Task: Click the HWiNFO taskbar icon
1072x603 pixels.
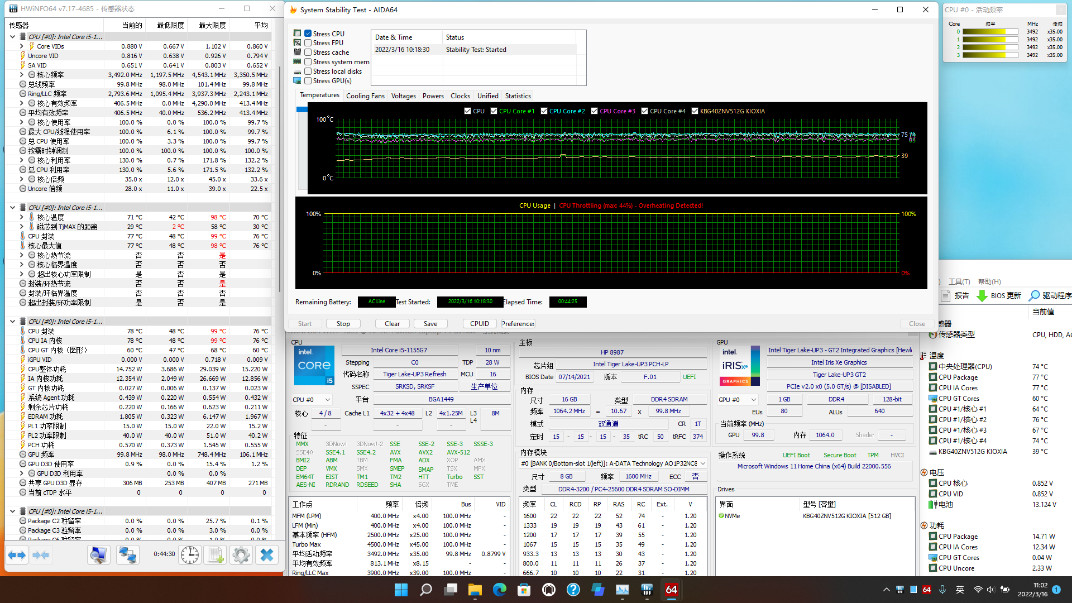Action: (x=647, y=589)
